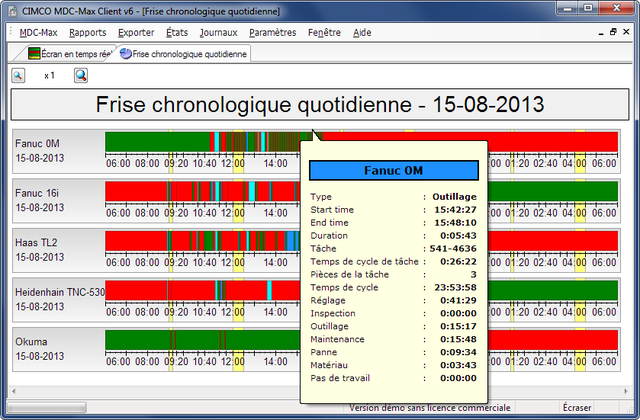640x420 pixels.
Task: Click the Heidenhain TNC-530 machine label
Action: [x=60, y=292]
